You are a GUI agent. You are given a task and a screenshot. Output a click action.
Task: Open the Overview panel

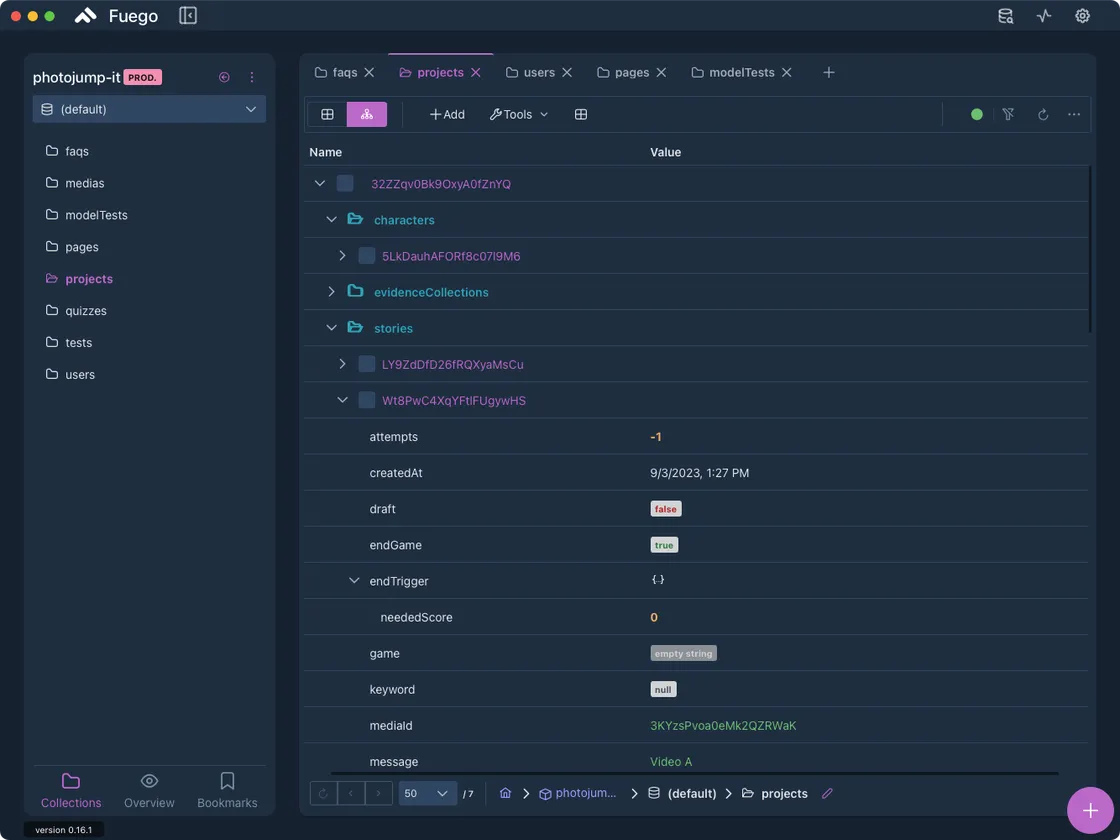[x=149, y=791]
